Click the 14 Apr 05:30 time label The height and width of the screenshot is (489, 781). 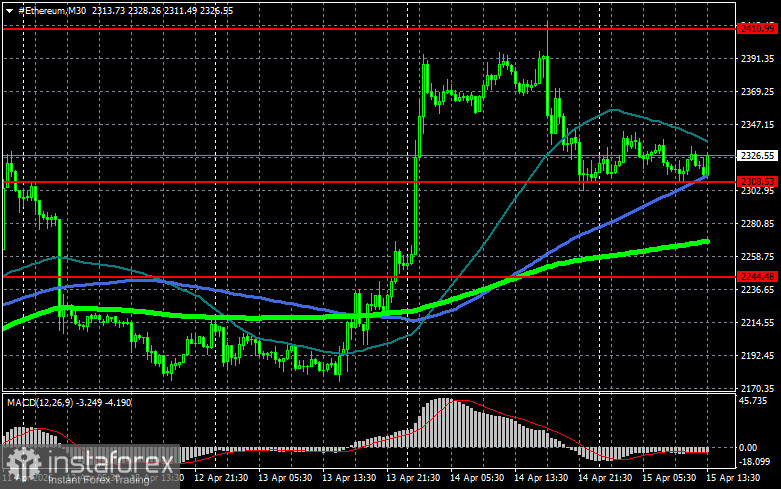[x=477, y=478]
